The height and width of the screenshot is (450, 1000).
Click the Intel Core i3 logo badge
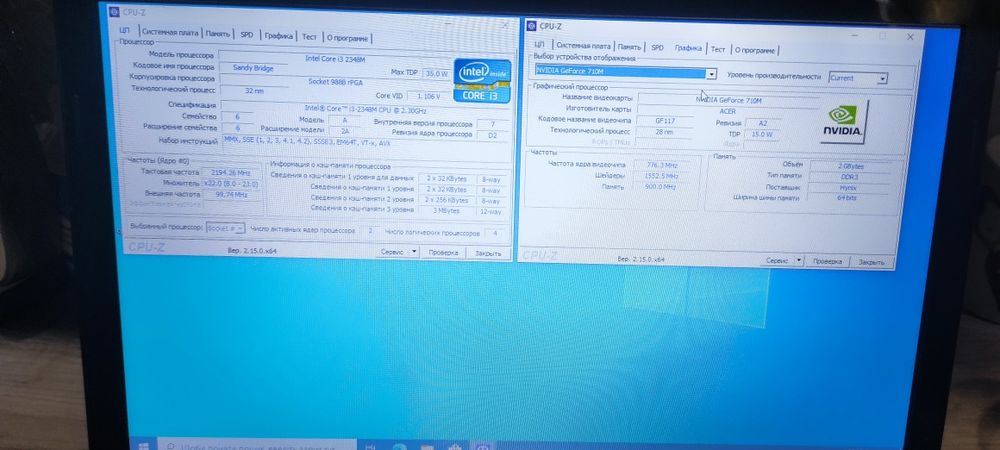[x=482, y=80]
